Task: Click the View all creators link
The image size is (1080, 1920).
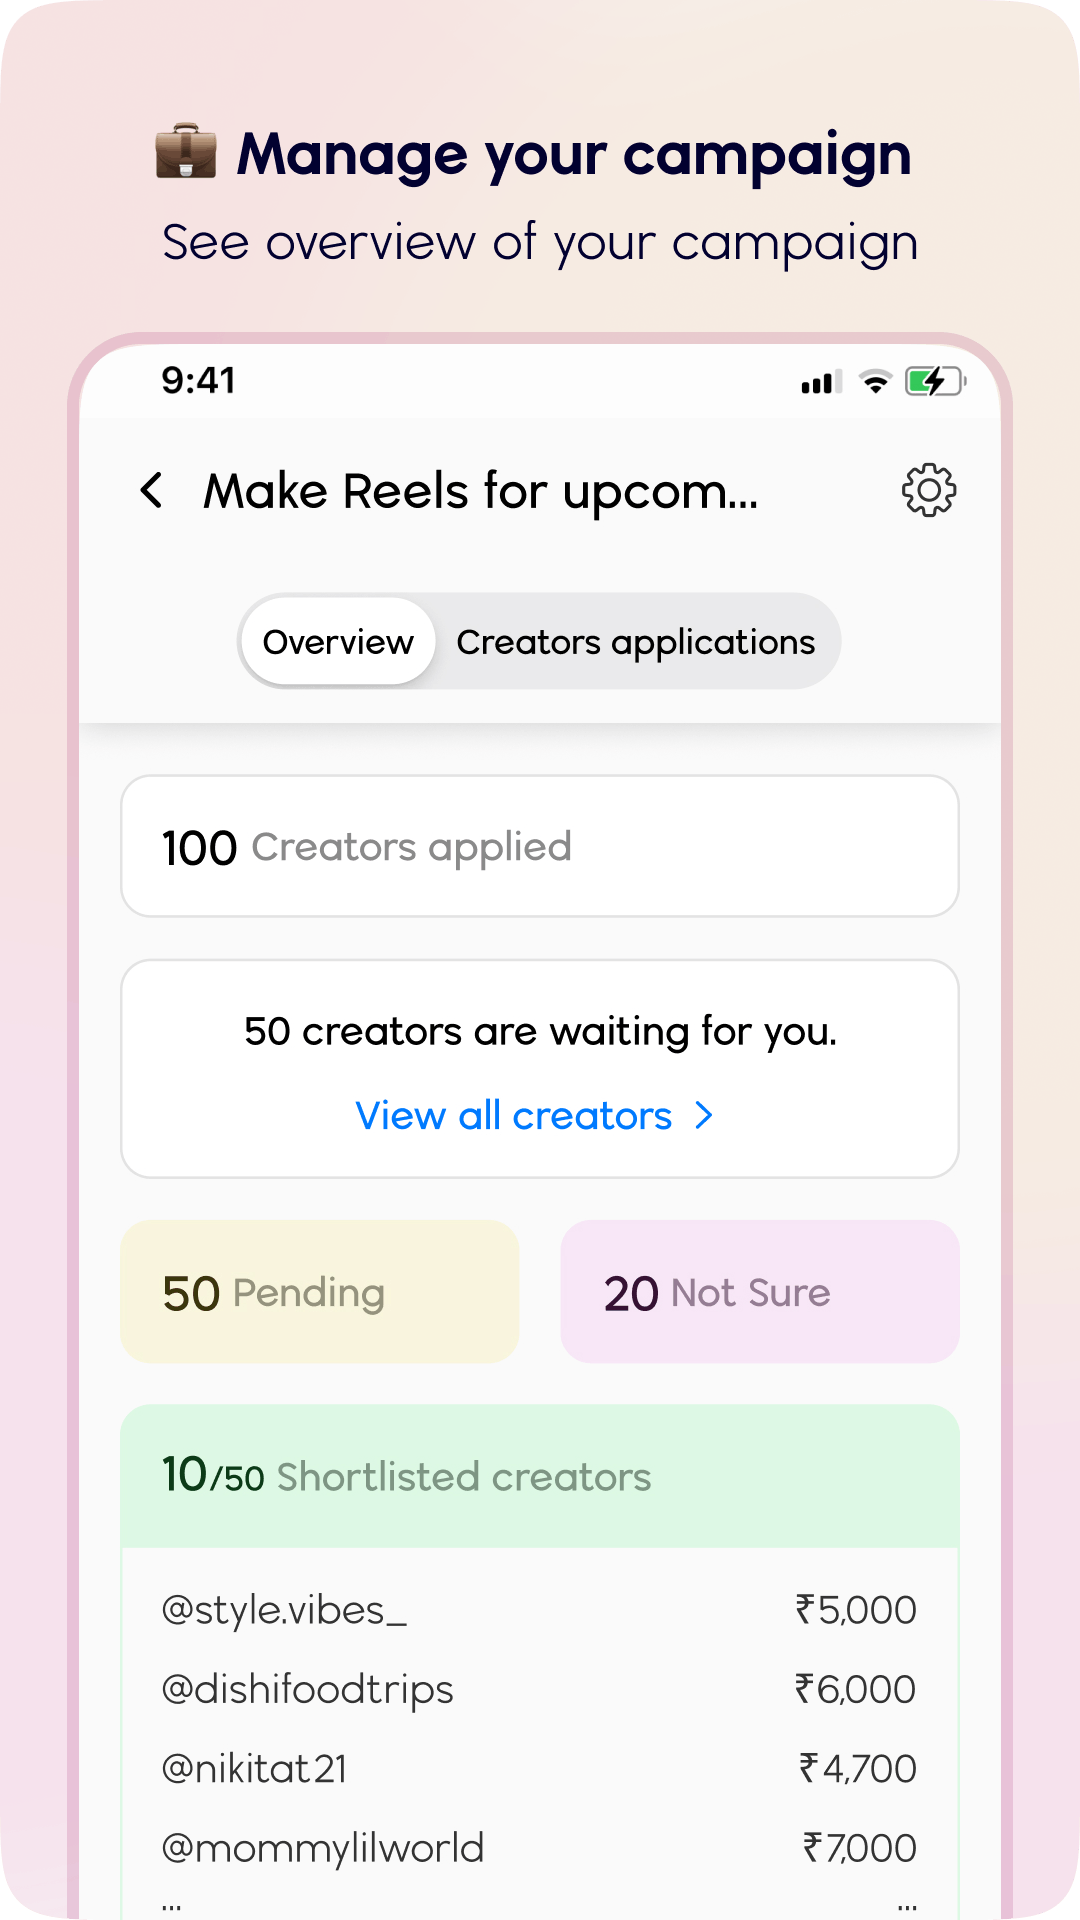Action: [514, 1116]
